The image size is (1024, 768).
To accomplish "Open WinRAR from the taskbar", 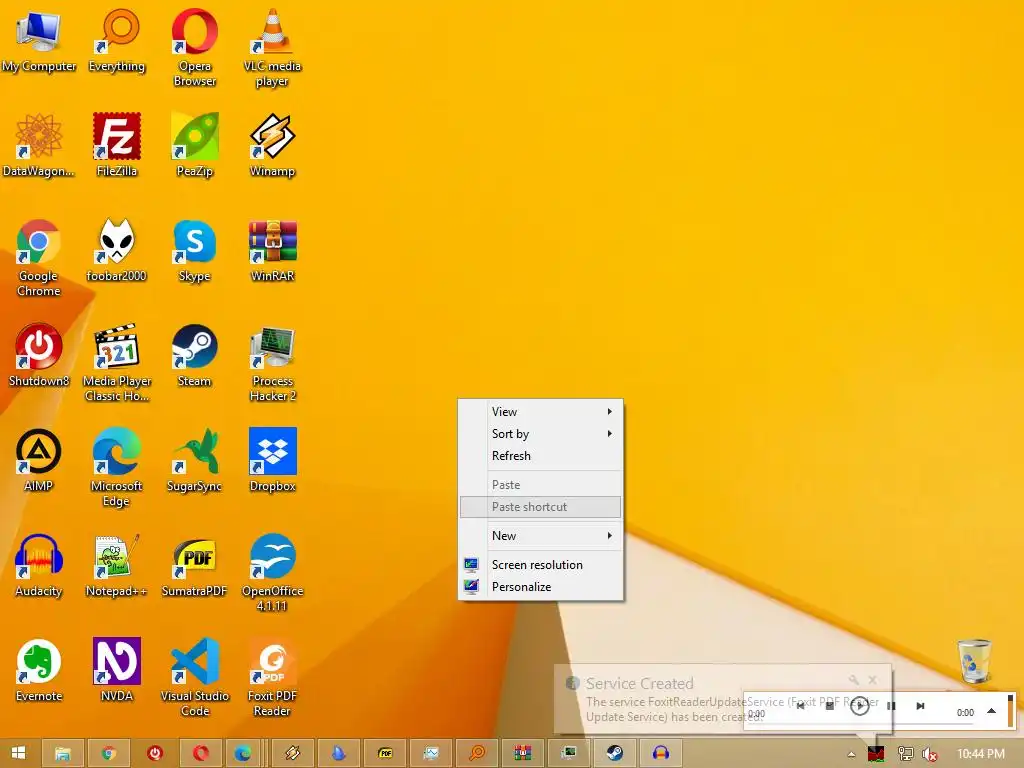I will 522,753.
